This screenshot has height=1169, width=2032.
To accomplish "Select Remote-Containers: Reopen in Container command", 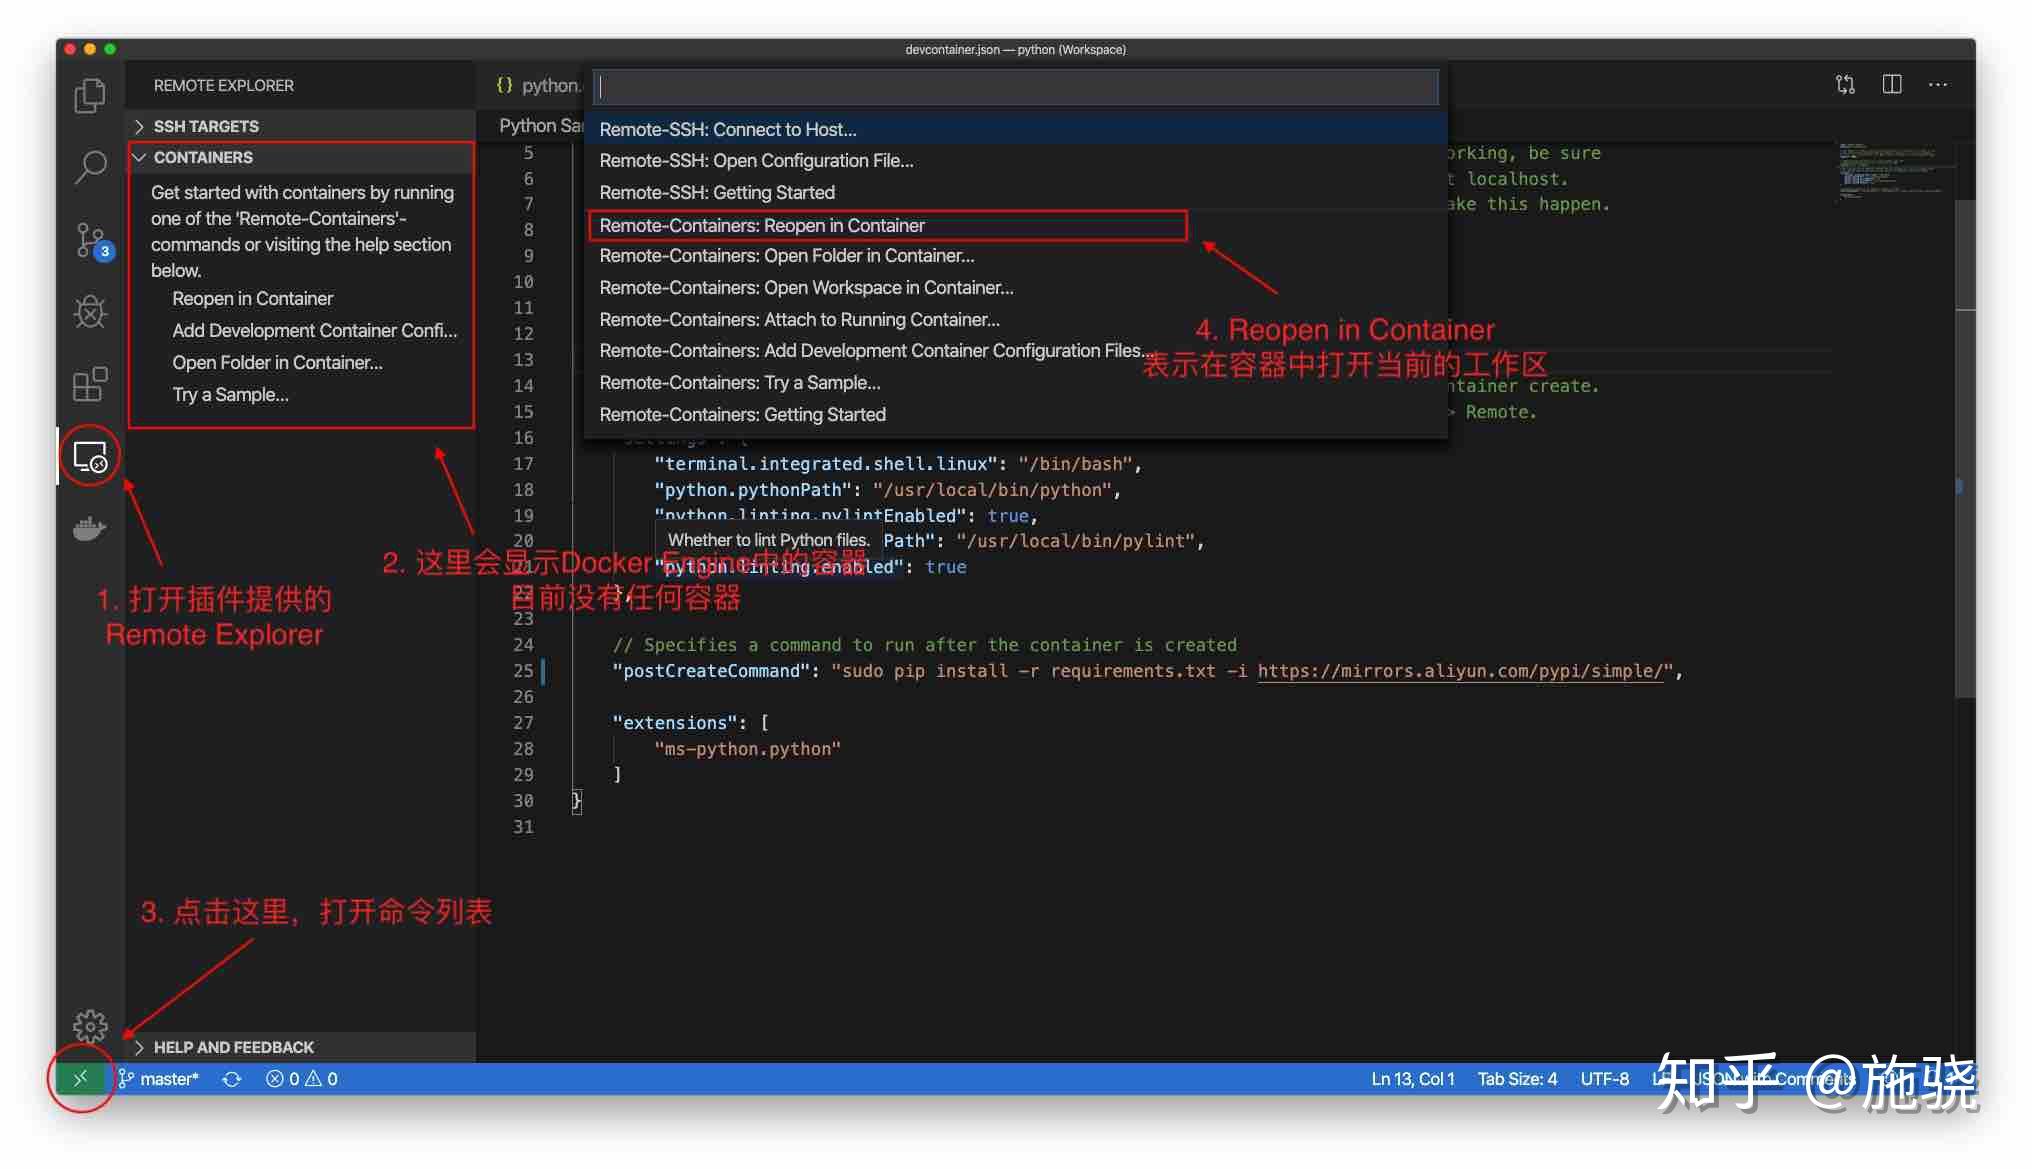I will (x=762, y=225).
